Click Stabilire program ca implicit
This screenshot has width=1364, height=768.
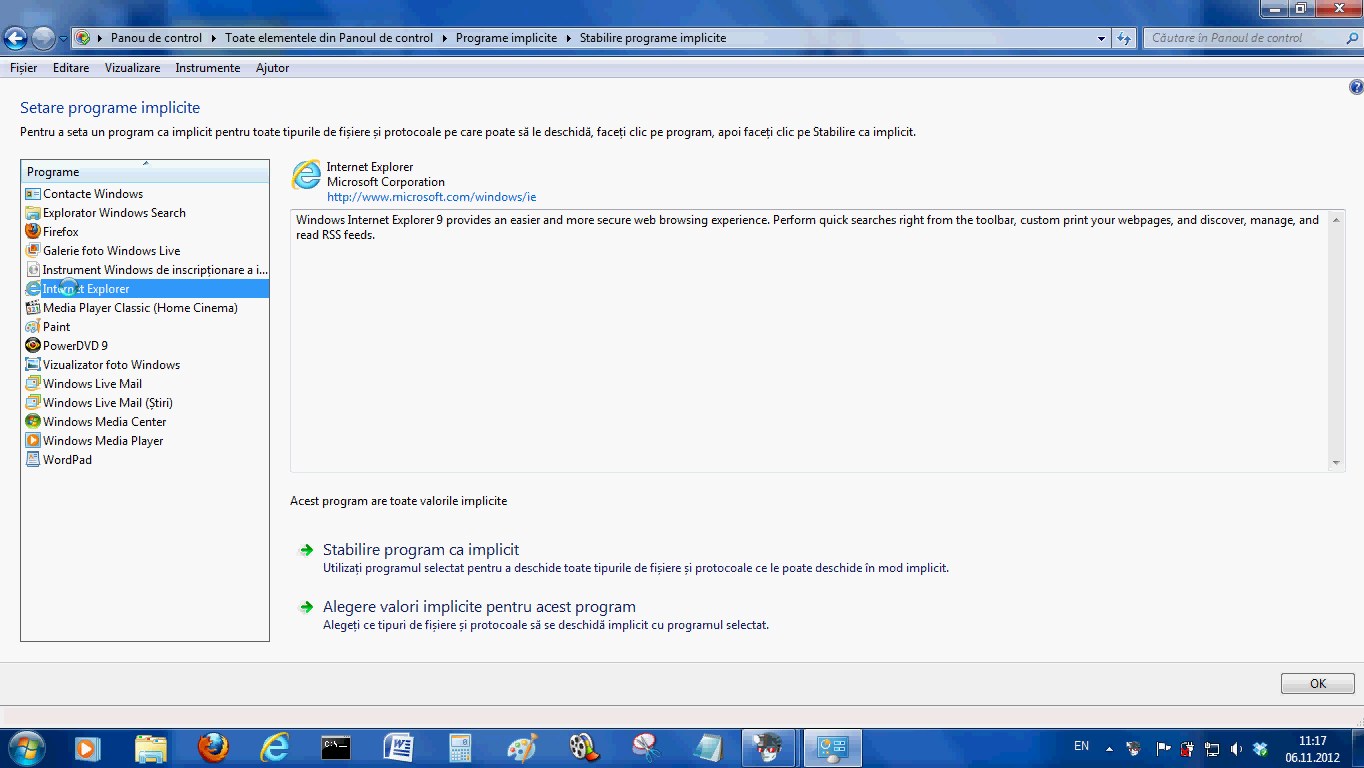pos(420,549)
